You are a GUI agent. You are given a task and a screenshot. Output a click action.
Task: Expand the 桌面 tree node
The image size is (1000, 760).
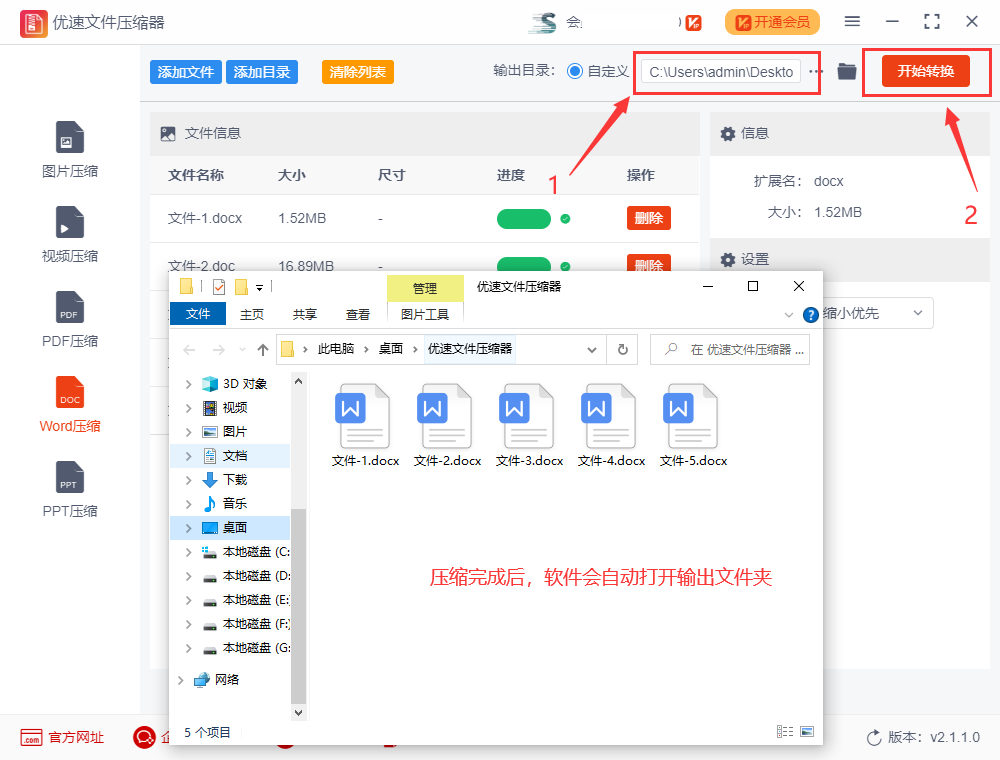188,528
